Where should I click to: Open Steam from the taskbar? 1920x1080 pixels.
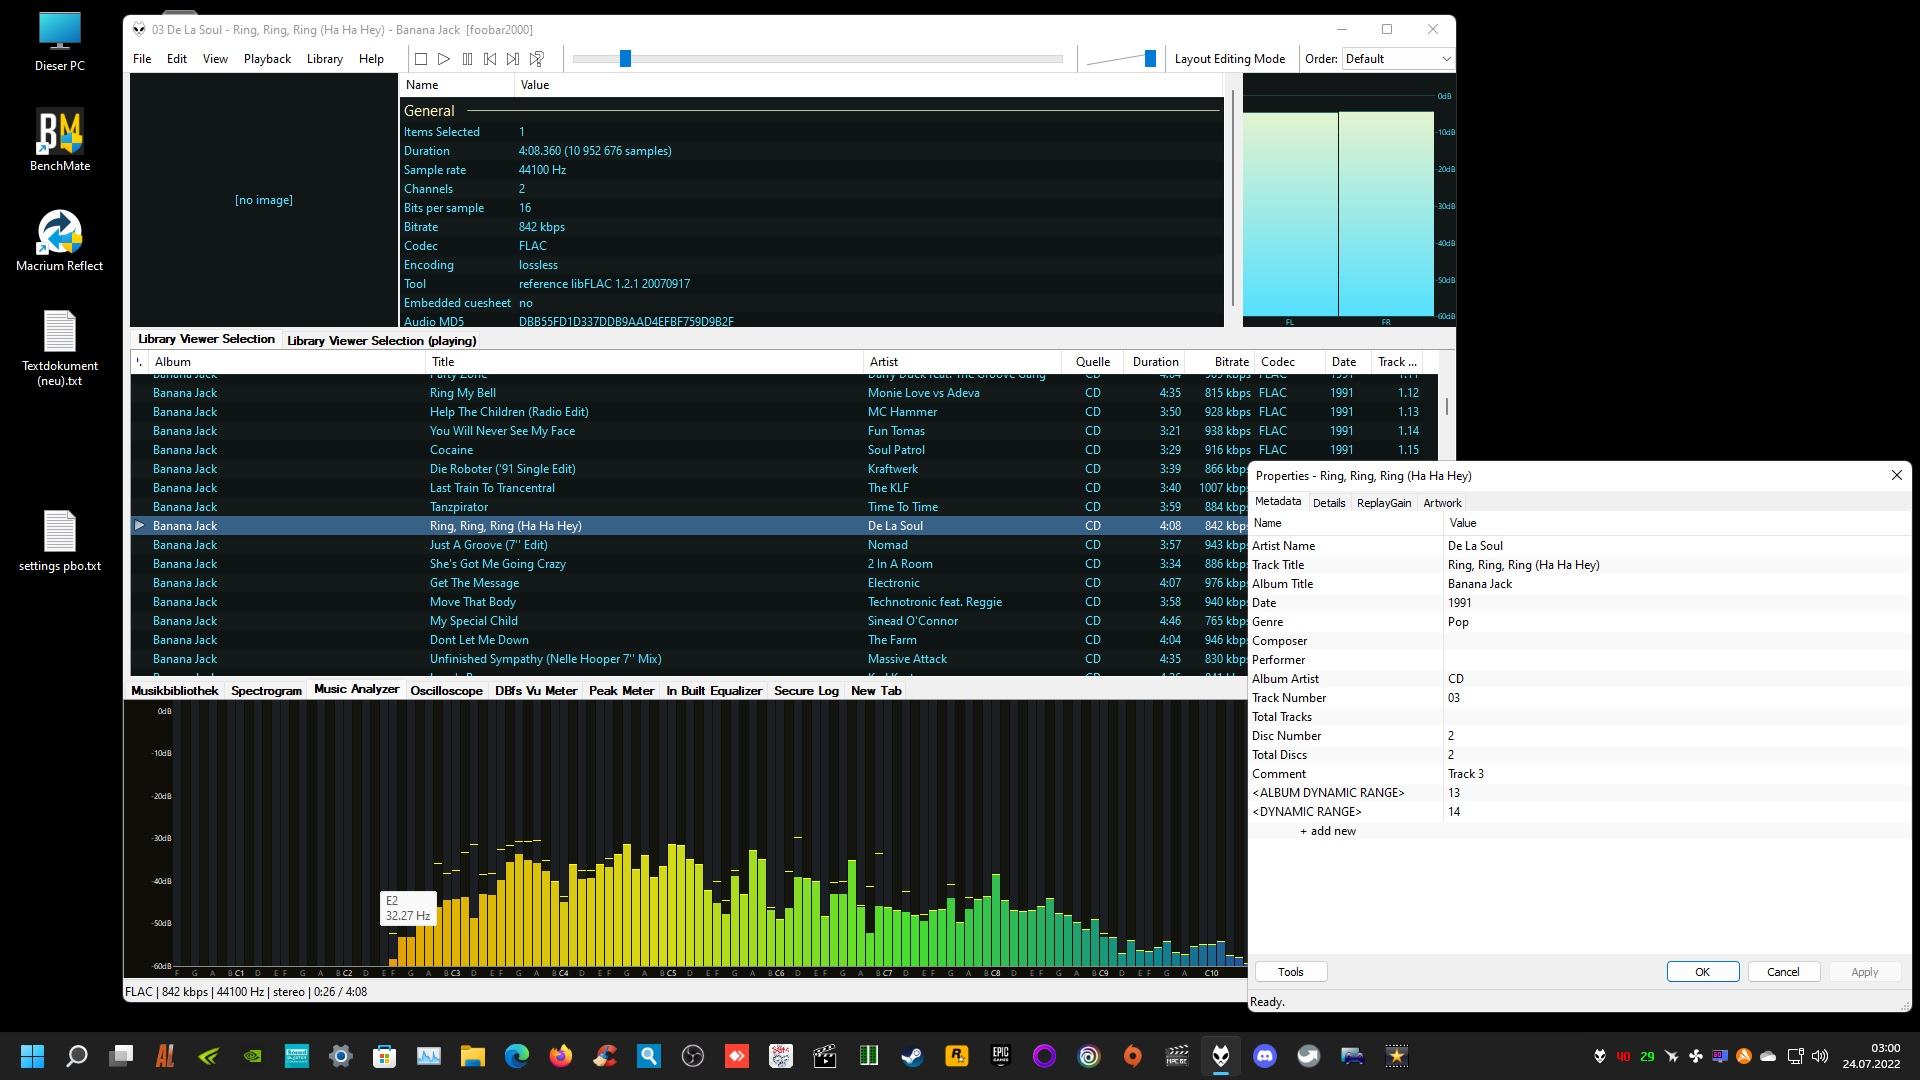912,1056
